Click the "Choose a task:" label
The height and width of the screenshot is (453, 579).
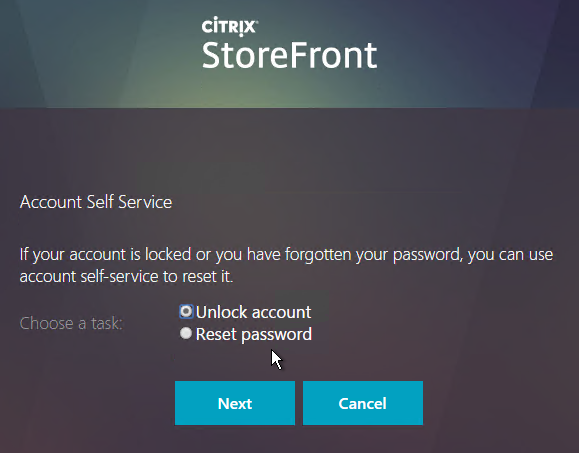(x=71, y=323)
